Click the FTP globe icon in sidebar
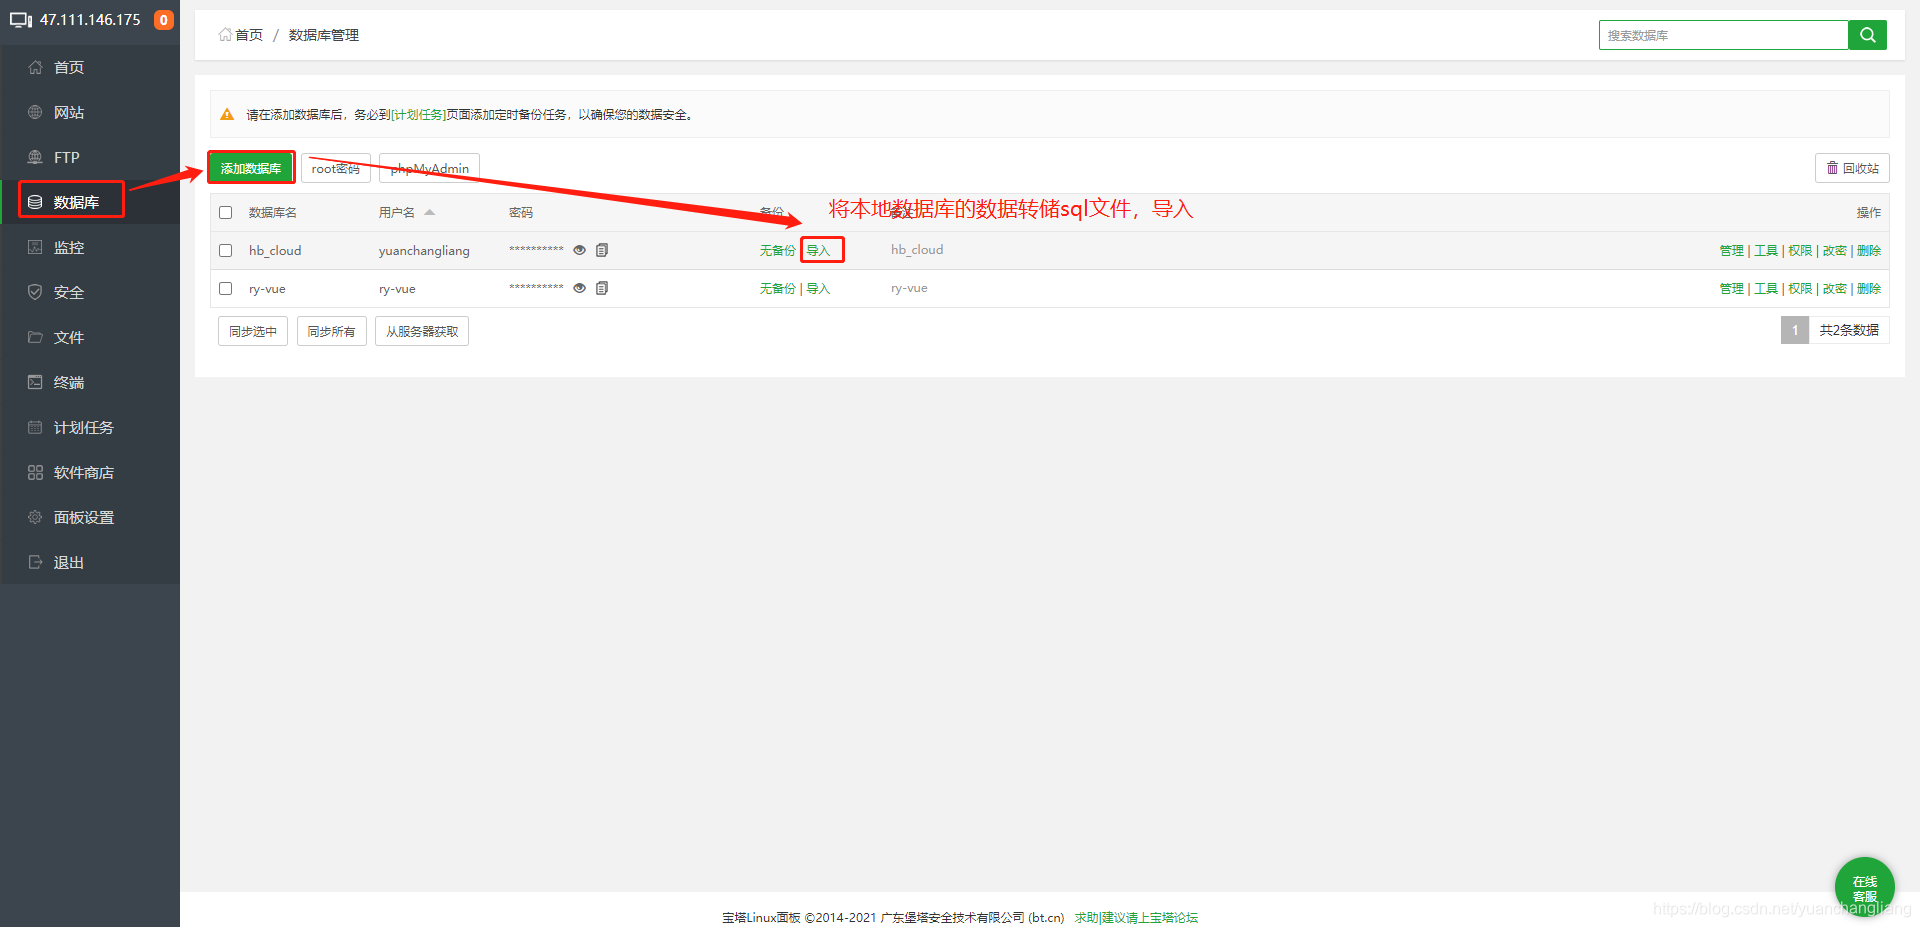 click(x=35, y=157)
